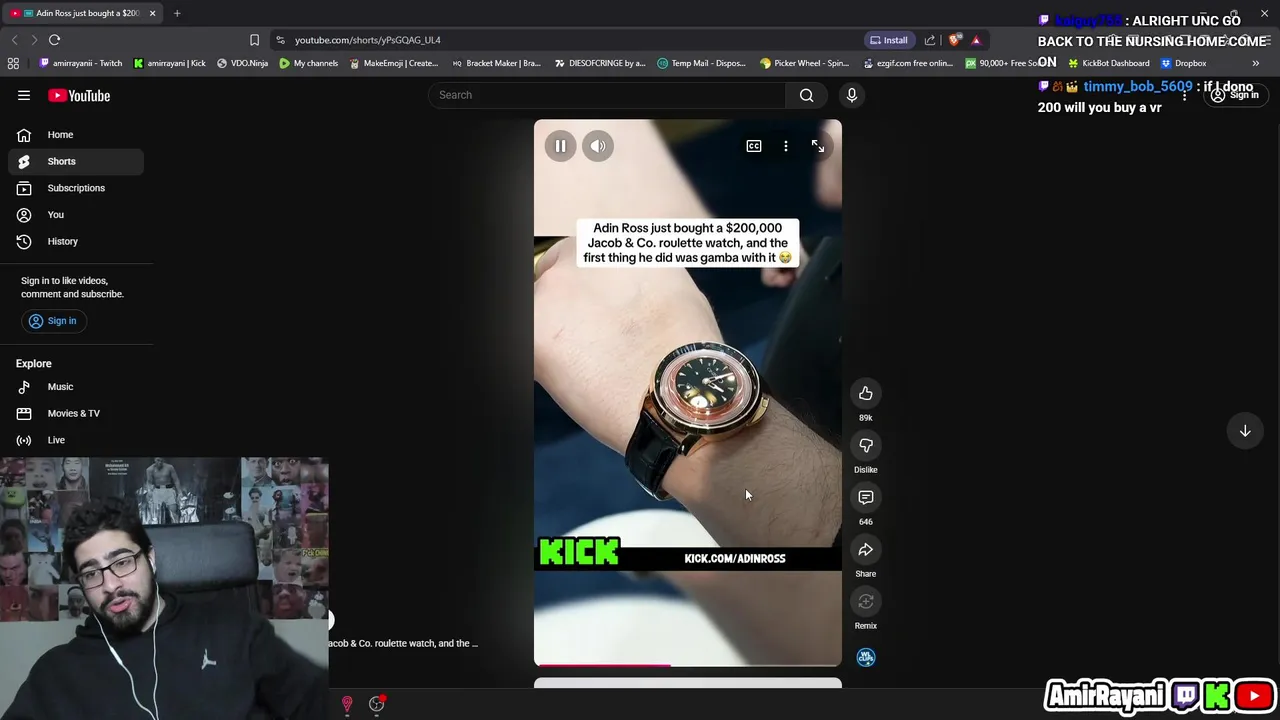Open Brave Shields lion icon
1280x720 pixels.
click(955, 40)
